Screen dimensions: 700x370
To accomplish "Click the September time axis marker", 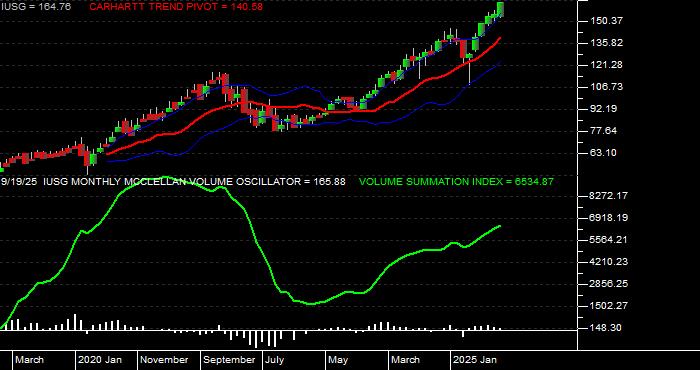I will pyautogui.click(x=230, y=360).
